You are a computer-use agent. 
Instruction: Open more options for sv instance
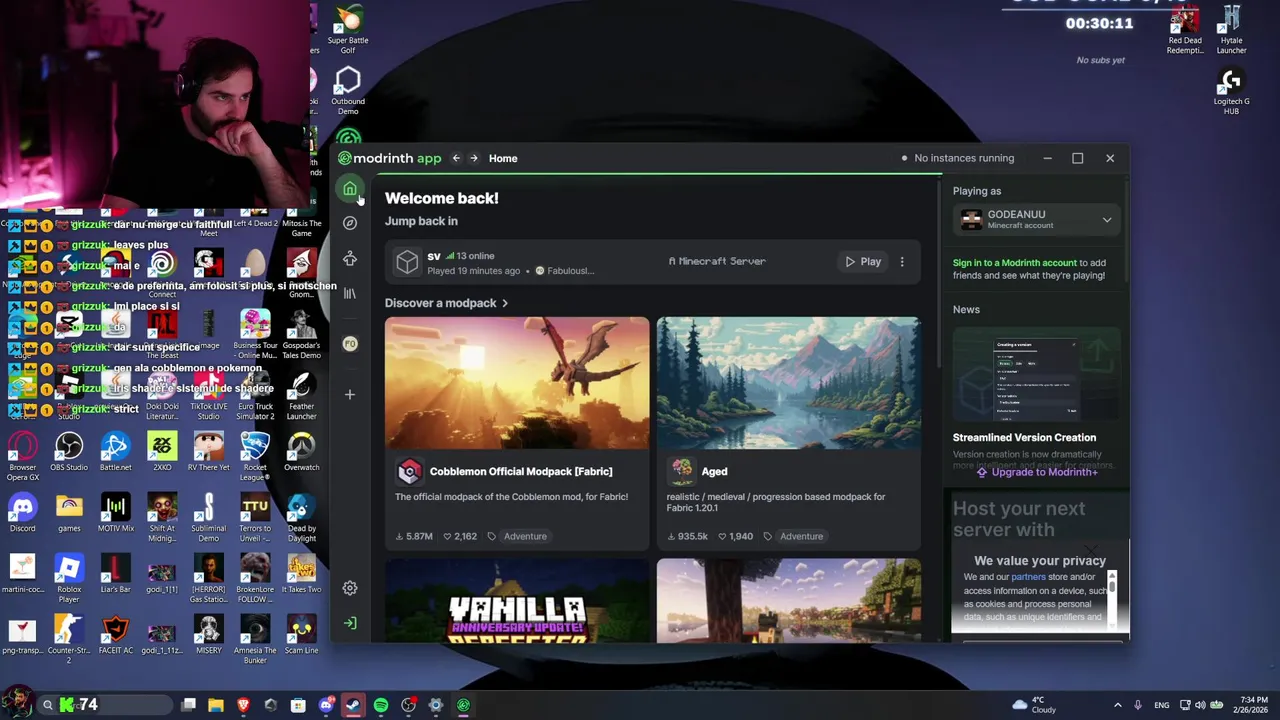click(x=902, y=262)
